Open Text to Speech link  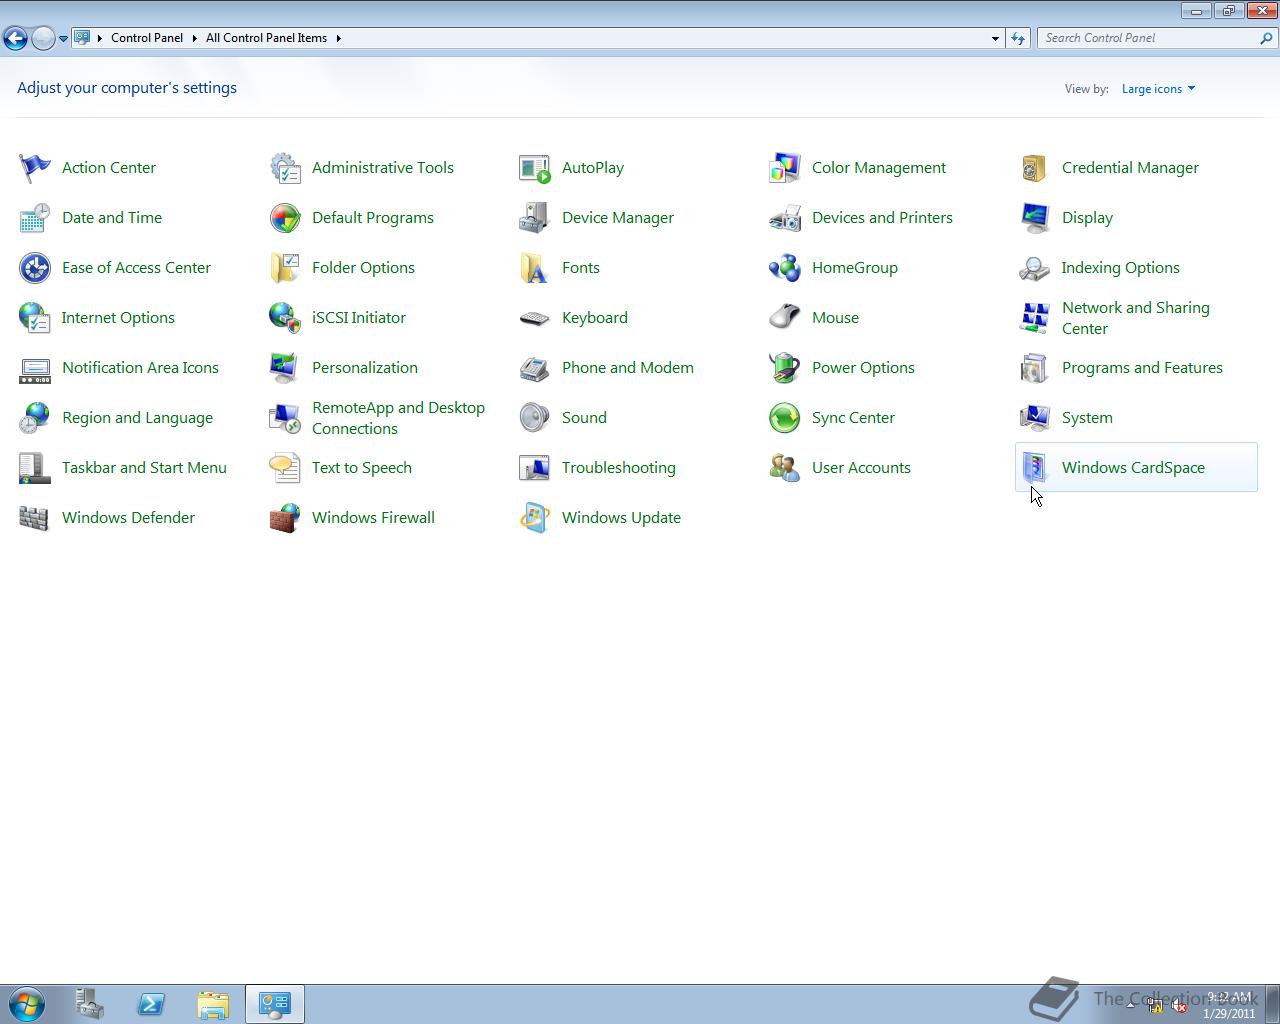point(362,468)
